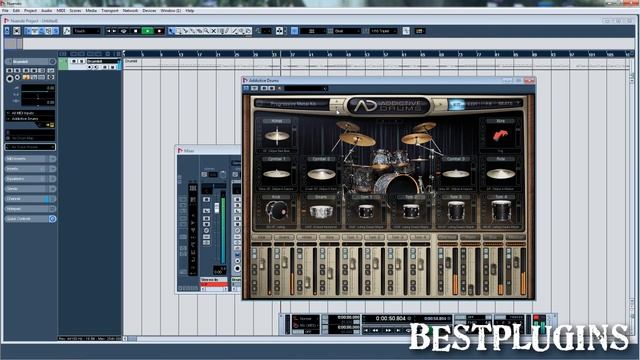Click the Addictive Drums logo
This screenshot has width=640, height=360.
pyautogui.click(x=388, y=106)
